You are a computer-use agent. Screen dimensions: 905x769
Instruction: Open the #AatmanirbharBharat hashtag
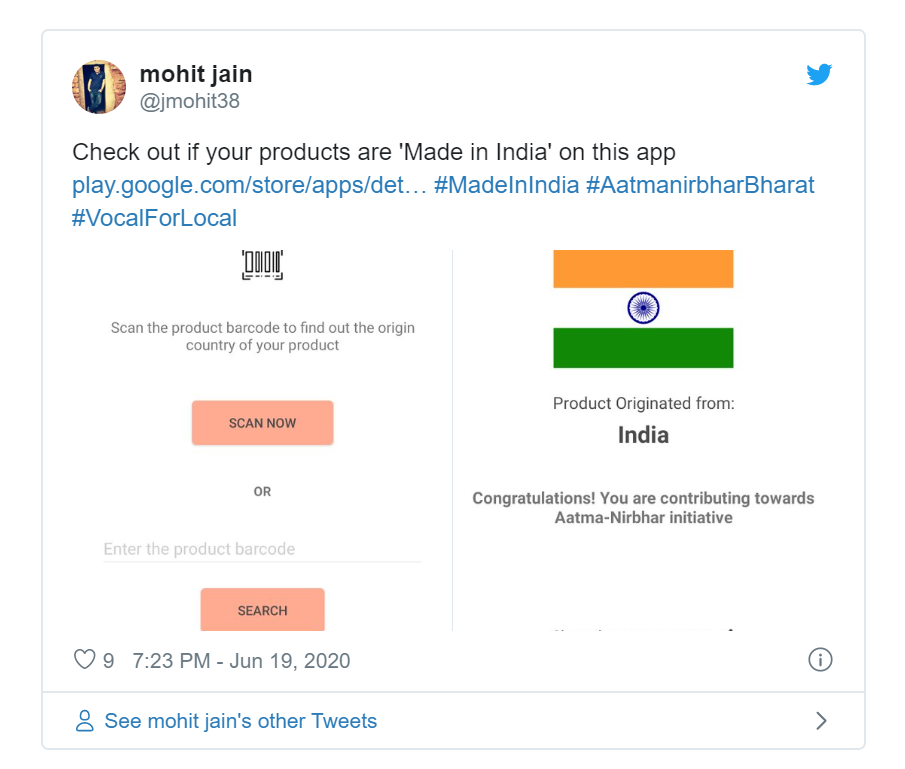point(700,186)
